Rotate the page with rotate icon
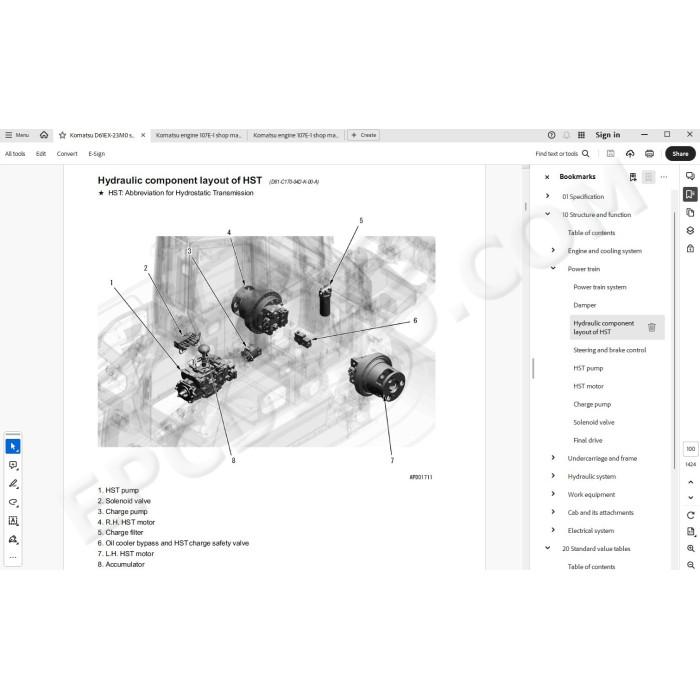The height and width of the screenshot is (700, 700). [691, 515]
